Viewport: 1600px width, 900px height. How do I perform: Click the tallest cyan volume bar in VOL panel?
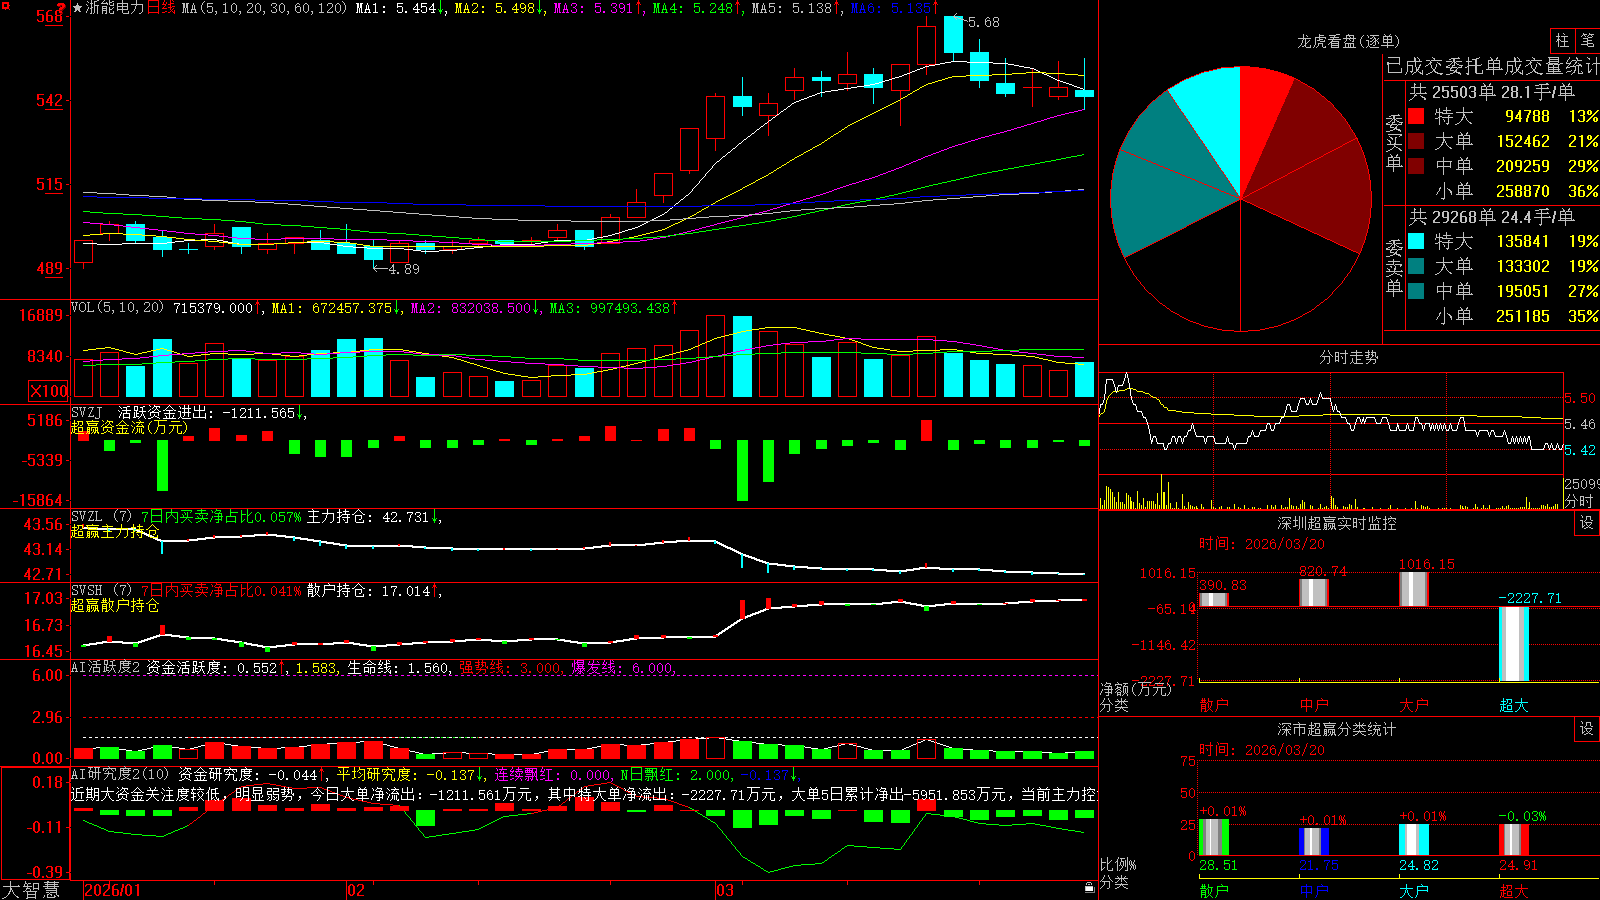742,357
